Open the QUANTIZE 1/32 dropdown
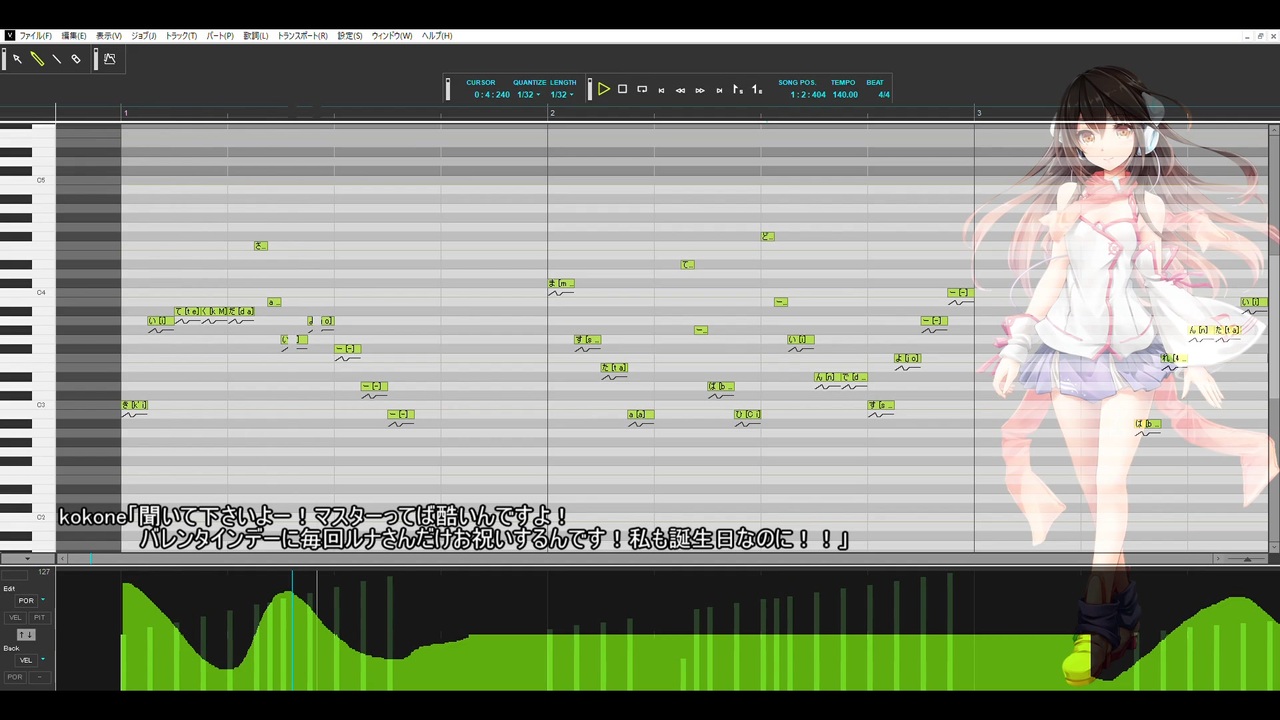Viewport: 1280px width, 720px height. 528,95
